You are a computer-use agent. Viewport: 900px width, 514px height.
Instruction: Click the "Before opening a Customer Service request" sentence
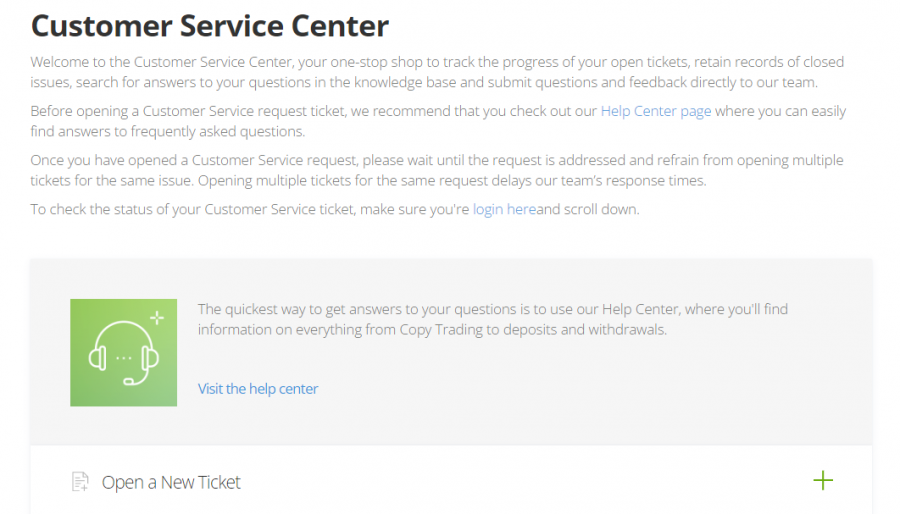[300, 111]
